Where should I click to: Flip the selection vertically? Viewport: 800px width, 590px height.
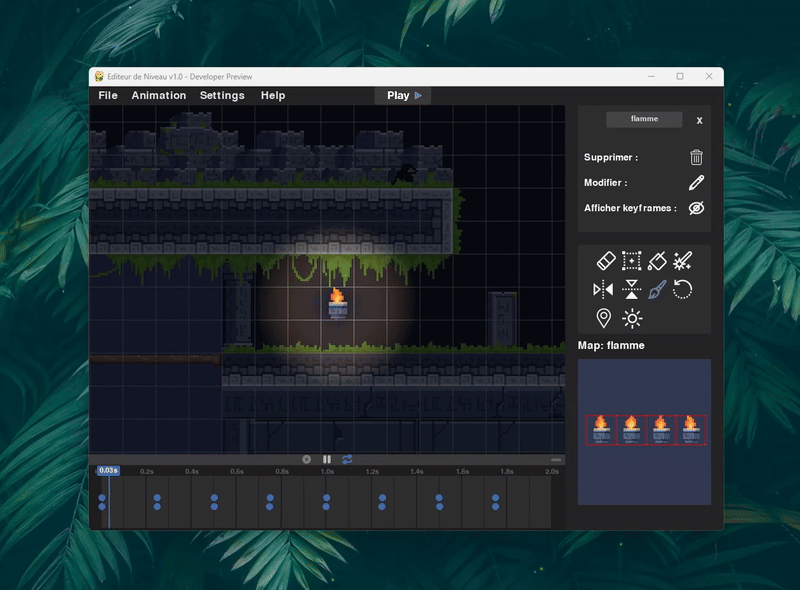(631, 289)
